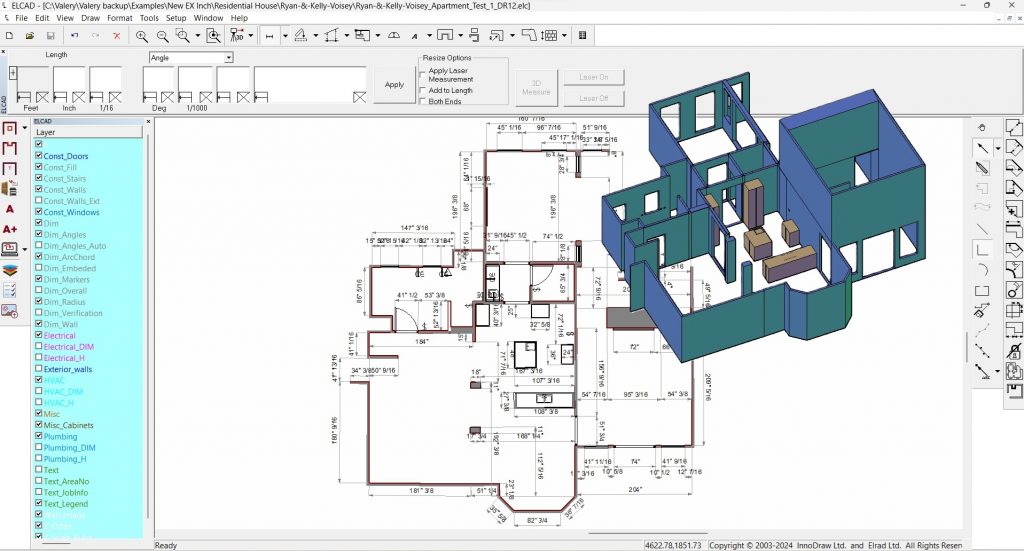1024x551 pixels.
Task: Click the Zoom Out magnifier icon
Action: pos(162,36)
